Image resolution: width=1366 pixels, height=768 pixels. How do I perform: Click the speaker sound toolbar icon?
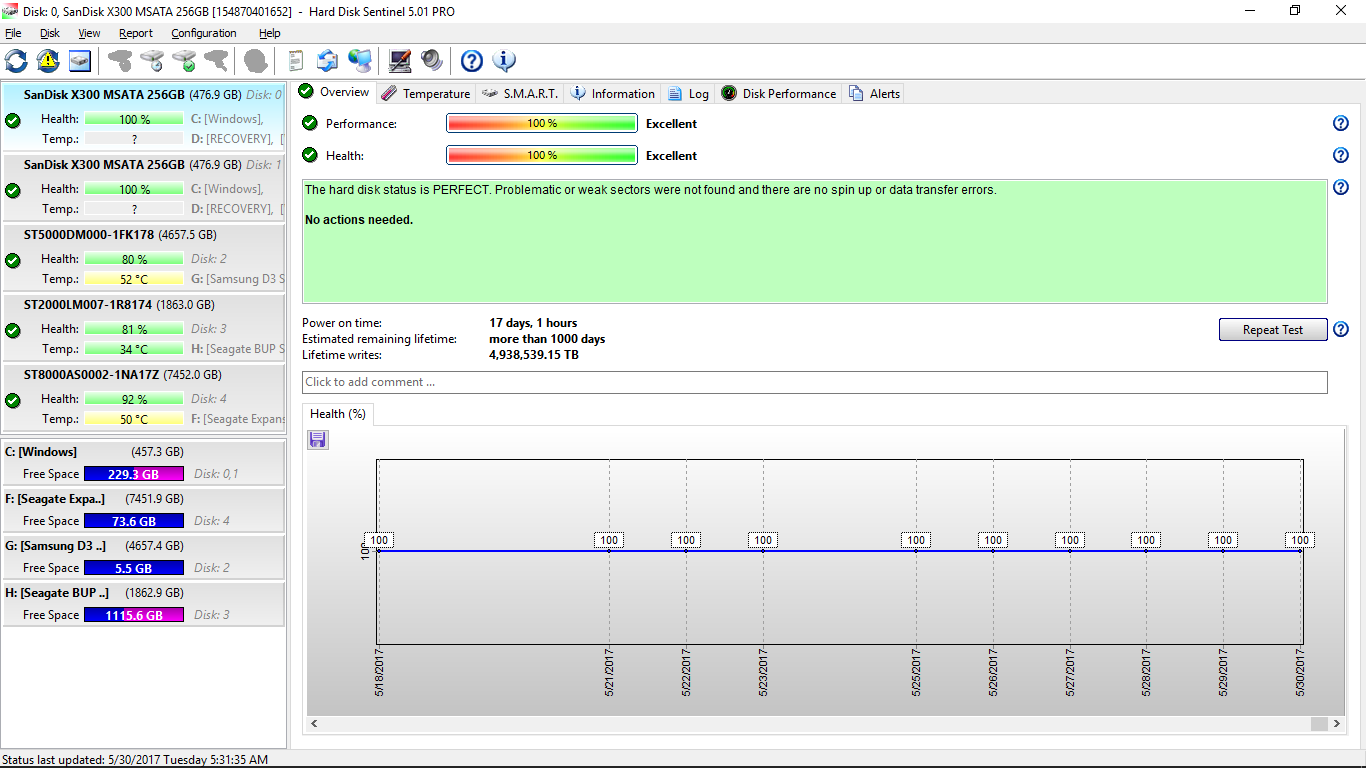coord(432,61)
